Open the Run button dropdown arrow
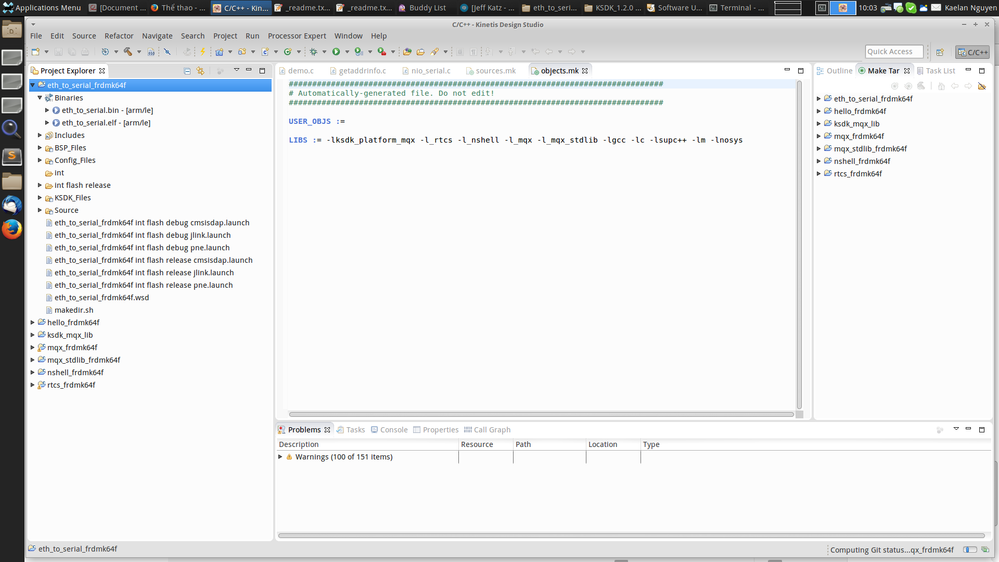 coord(347,52)
